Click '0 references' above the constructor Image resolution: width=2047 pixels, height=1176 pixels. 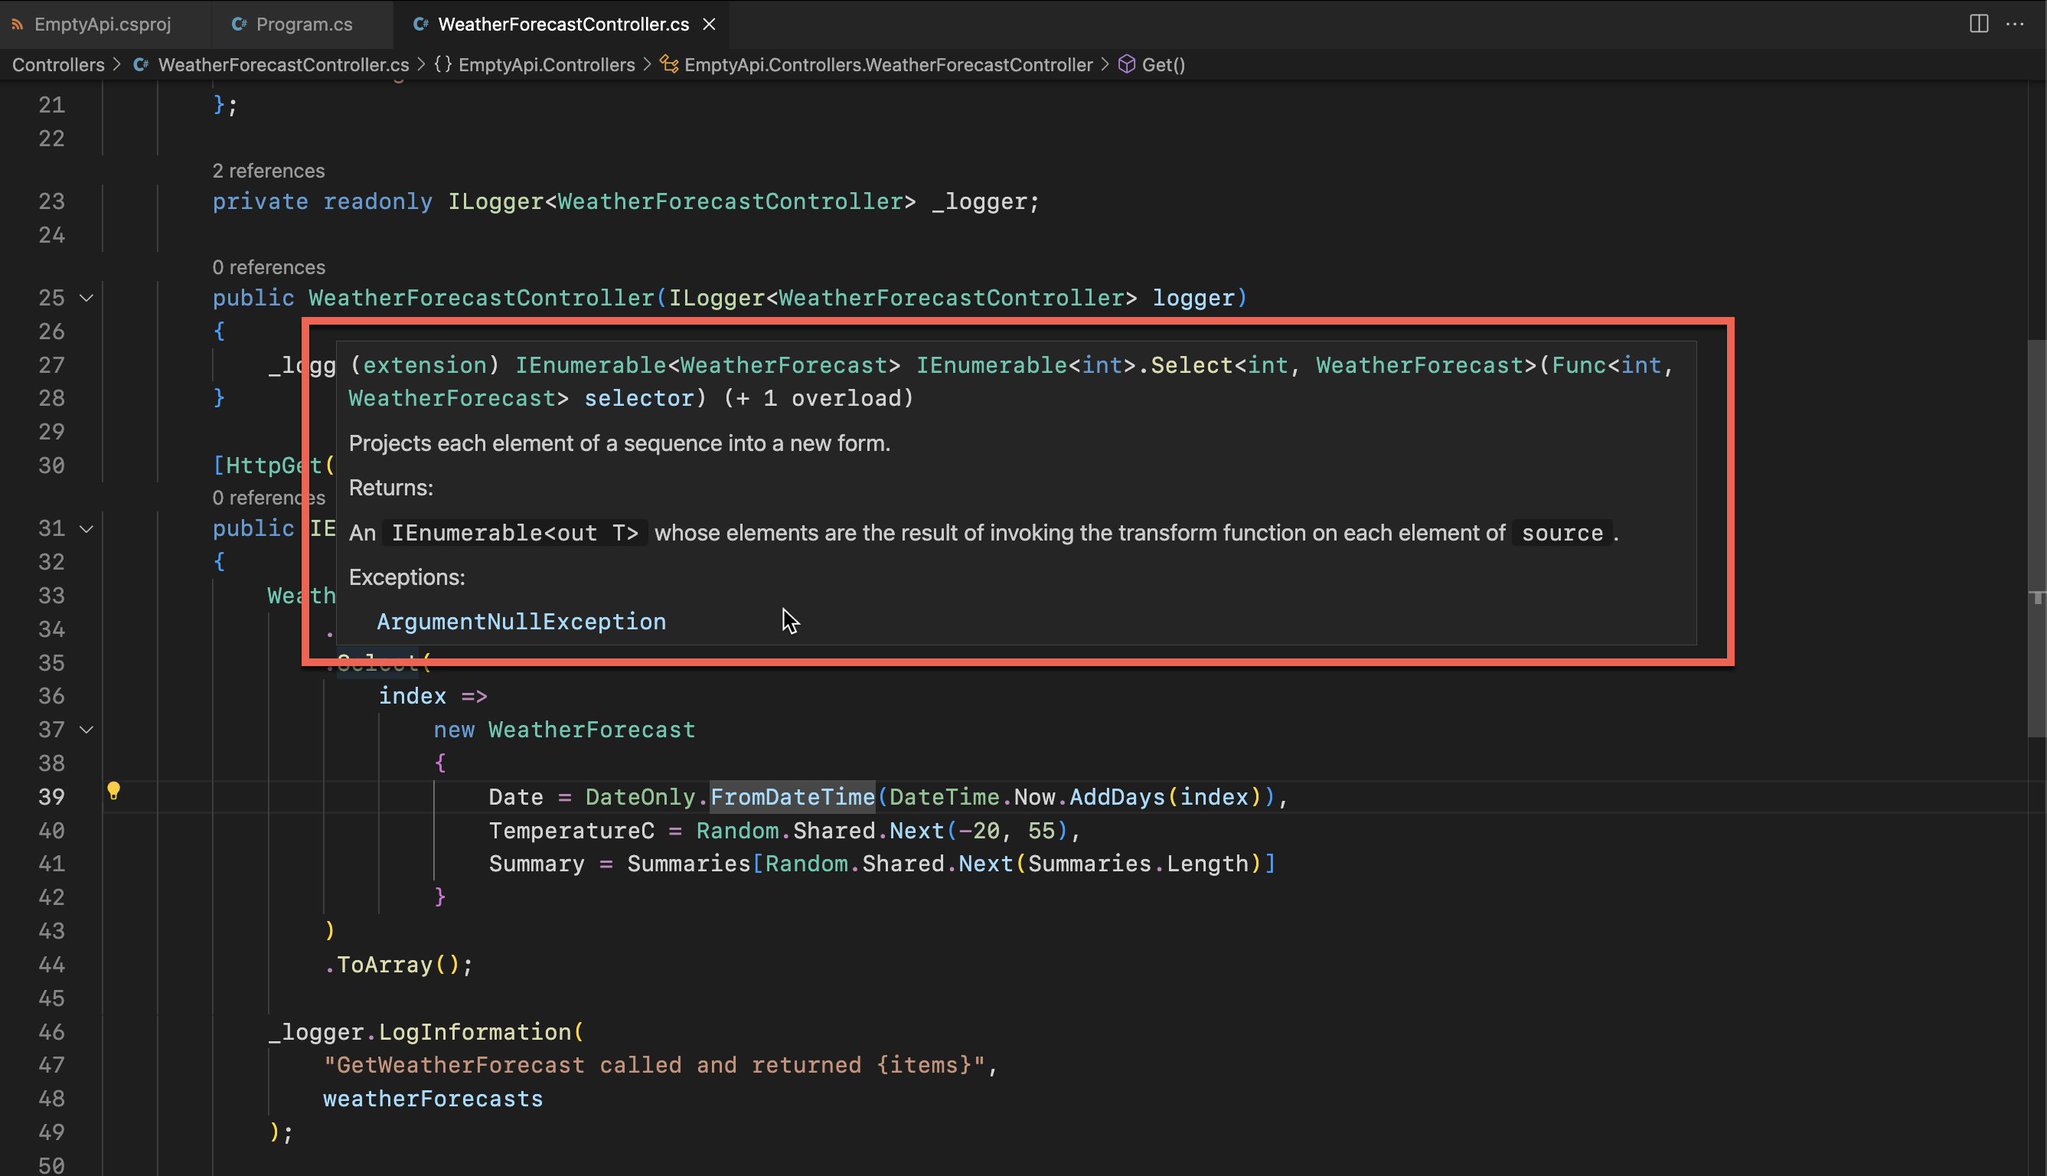(268, 267)
